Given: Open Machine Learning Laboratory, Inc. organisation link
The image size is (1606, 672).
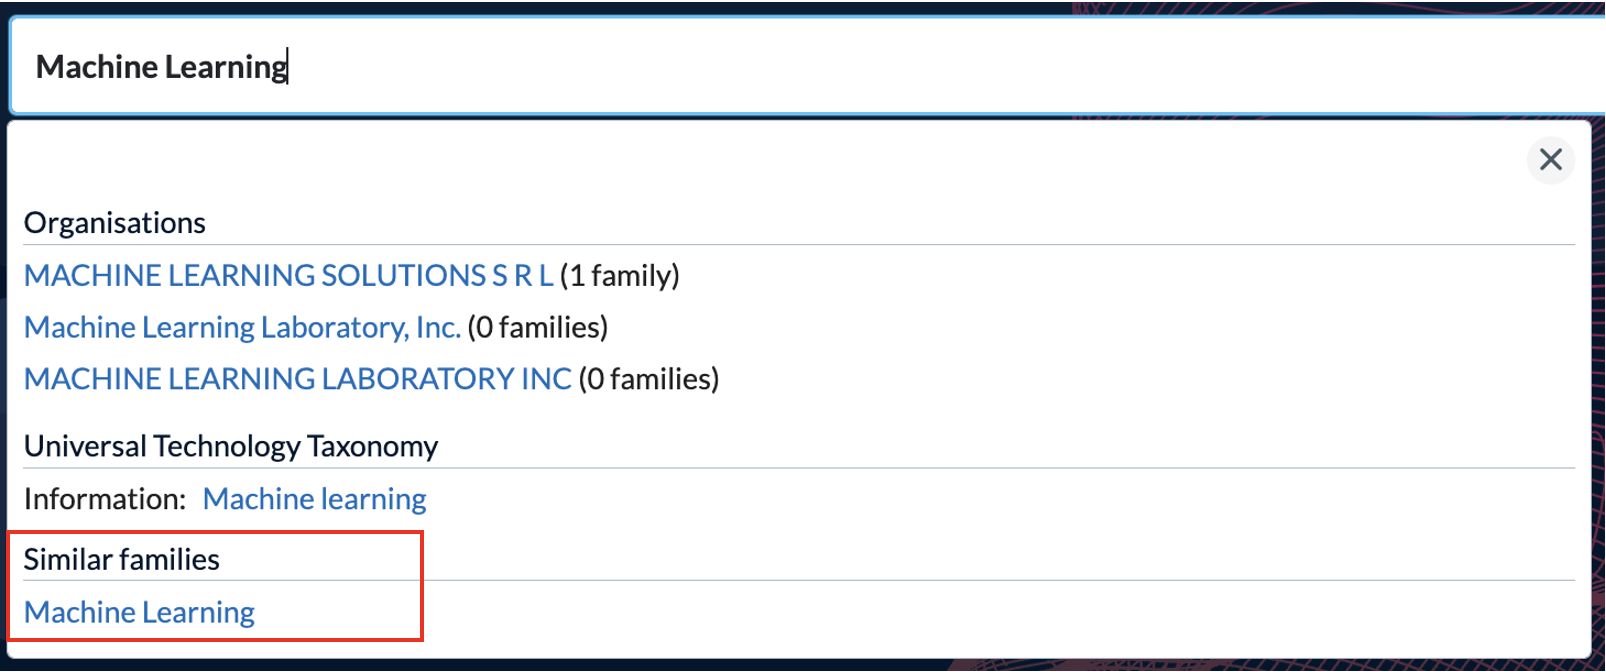Looking at the screenshot, I should point(243,327).
